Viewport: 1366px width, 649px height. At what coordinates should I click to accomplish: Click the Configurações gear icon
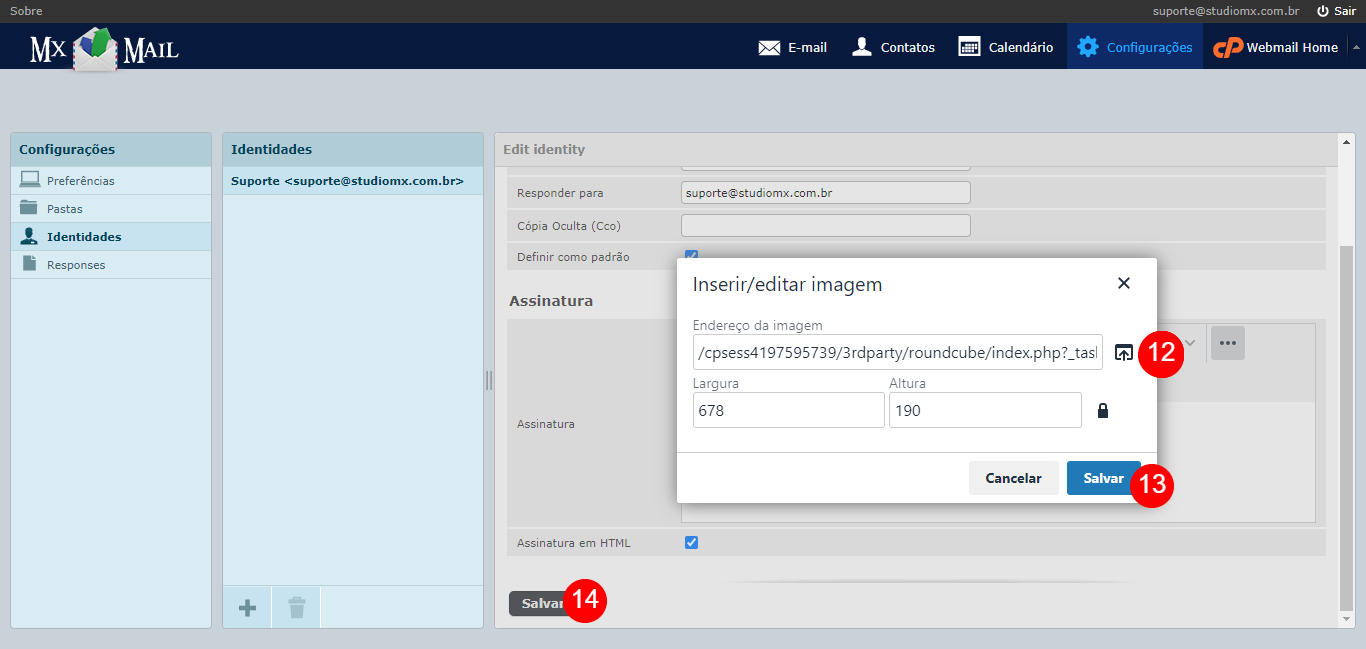tap(1088, 46)
